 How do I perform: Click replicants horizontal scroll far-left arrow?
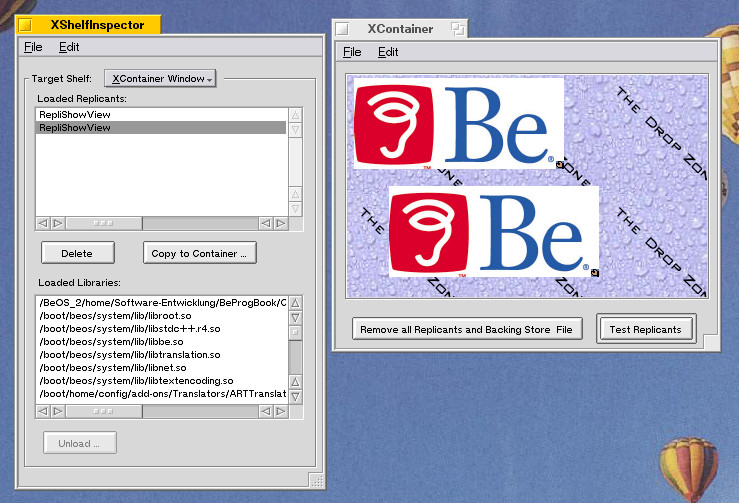point(43,223)
